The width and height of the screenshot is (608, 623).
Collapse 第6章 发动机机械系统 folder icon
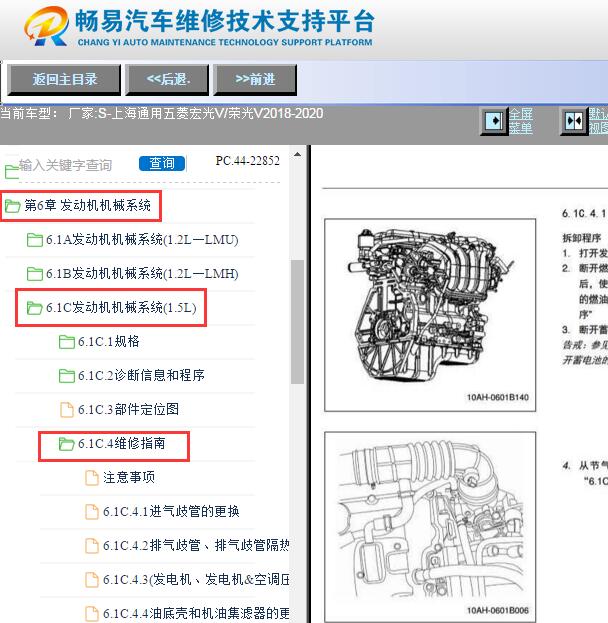click(x=13, y=206)
